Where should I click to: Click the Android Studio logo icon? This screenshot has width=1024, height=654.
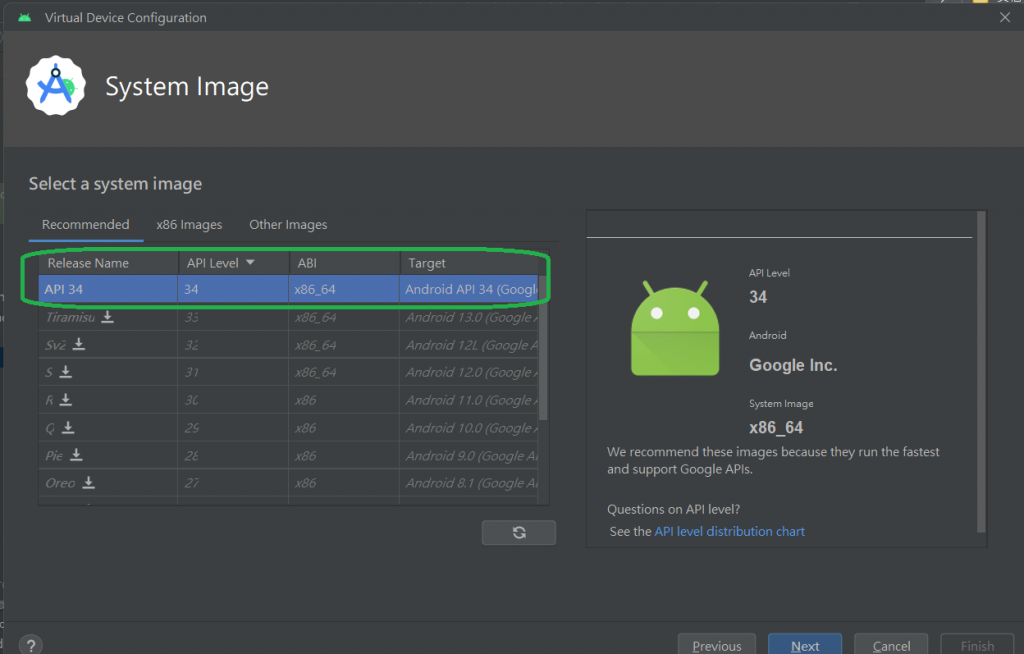click(56, 86)
